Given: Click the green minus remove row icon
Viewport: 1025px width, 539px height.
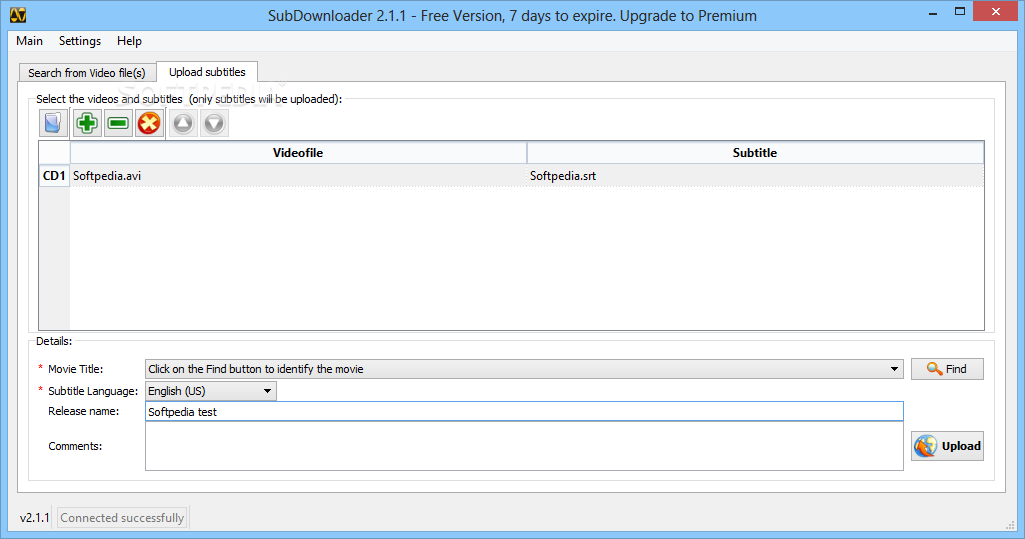Looking at the screenshot, I should point(118,123).
